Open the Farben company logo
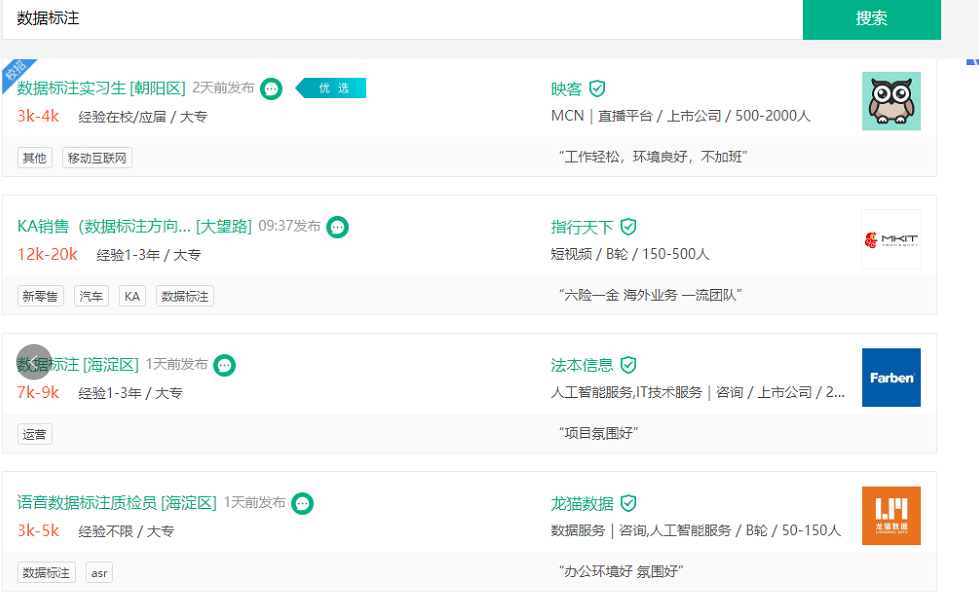 tap(891, 377)
